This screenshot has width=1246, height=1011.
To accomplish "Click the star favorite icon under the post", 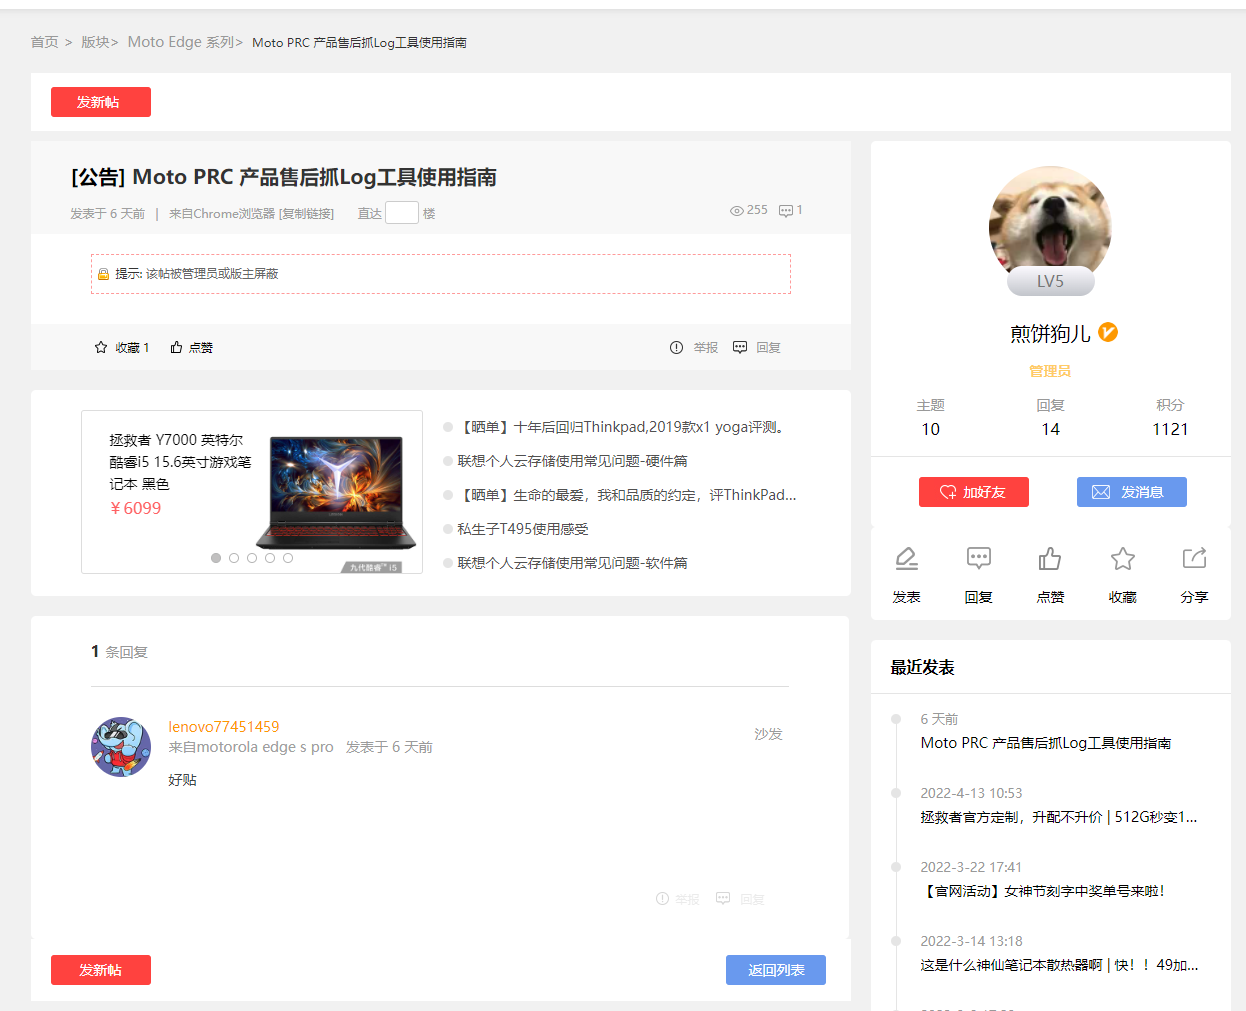I will coord(101,347).
